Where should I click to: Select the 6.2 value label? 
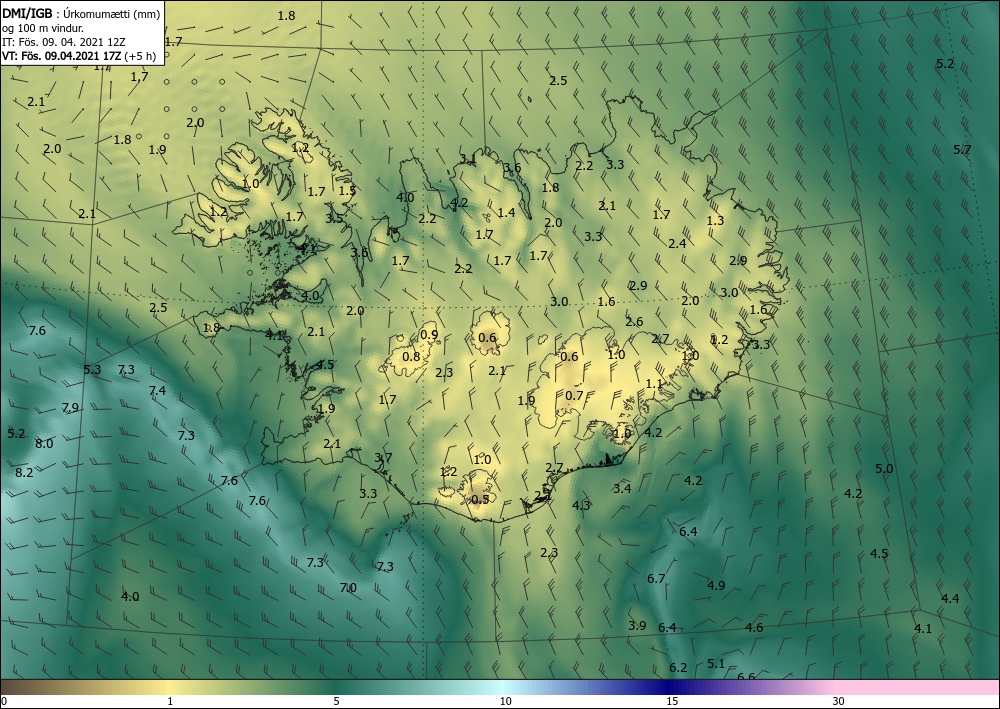pyautogui.click(x=678, y=668)
